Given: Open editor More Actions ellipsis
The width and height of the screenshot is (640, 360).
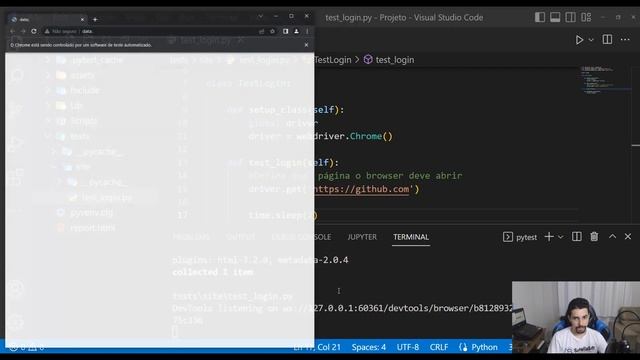Looking at the screenshot, I should 625,40.
